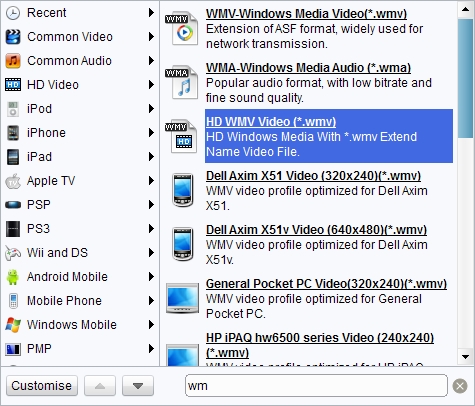Screen dimensions: 475x406
Task: Click the PMP player icon
Action: pyautogui.click(x=13, y=349)
